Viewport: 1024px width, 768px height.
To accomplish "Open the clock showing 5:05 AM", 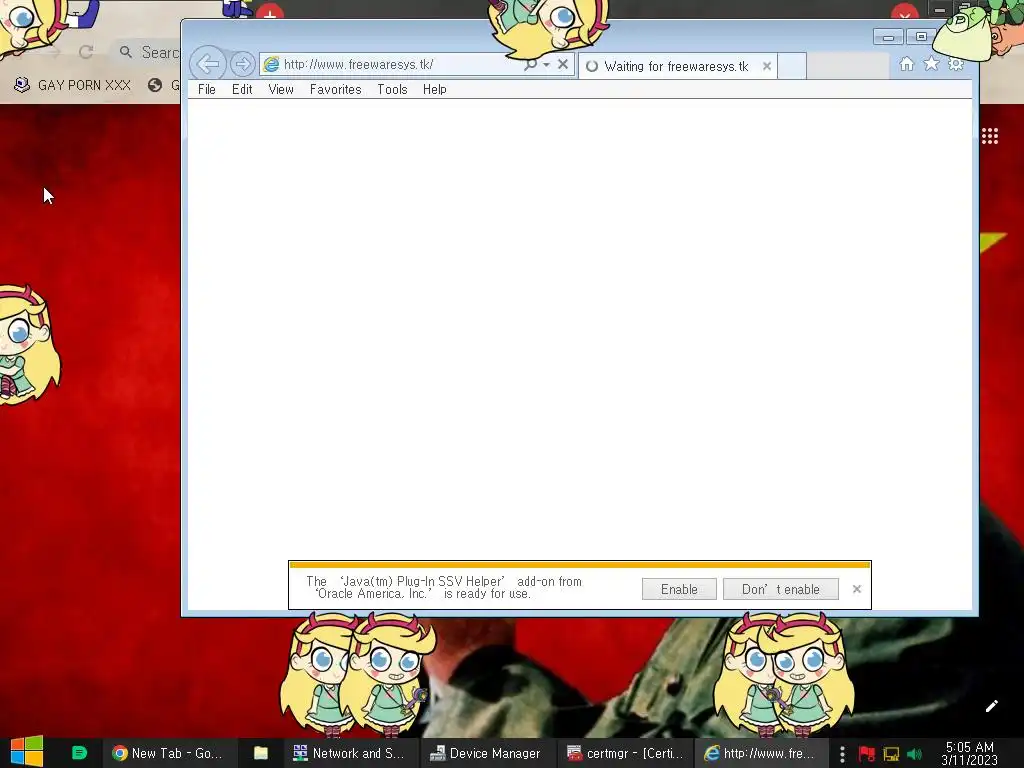I will pos(970,754).
